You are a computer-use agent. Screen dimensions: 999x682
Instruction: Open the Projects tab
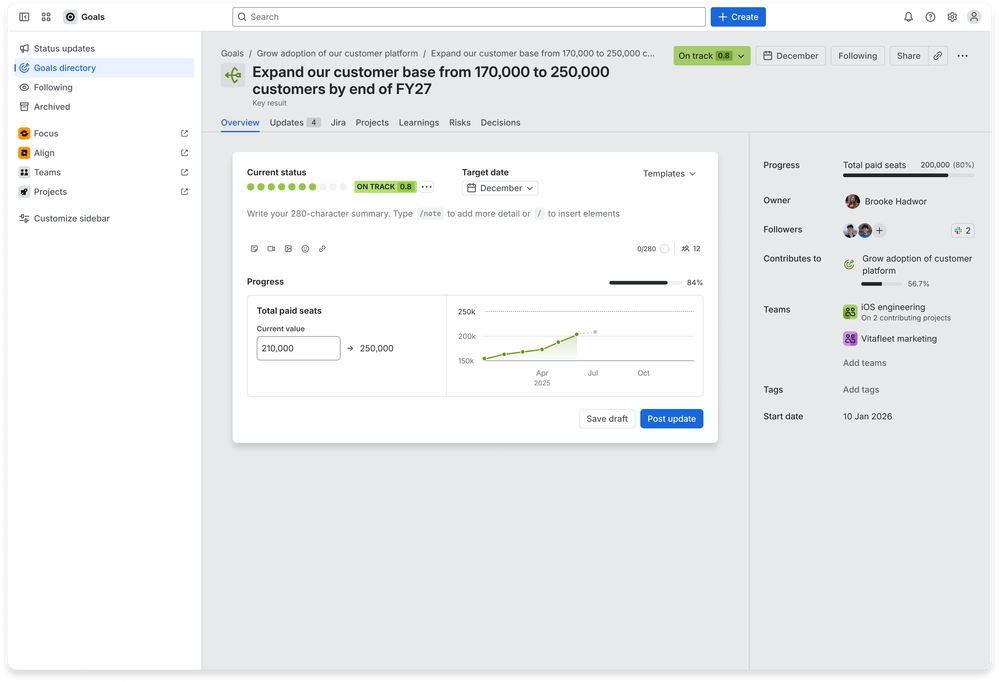click(x=372, y=123)
